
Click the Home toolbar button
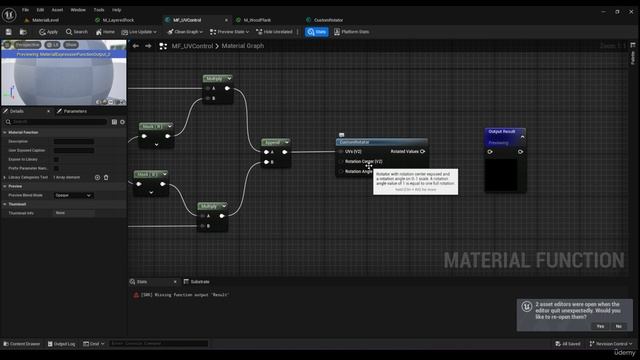click(x=105, y=32)
